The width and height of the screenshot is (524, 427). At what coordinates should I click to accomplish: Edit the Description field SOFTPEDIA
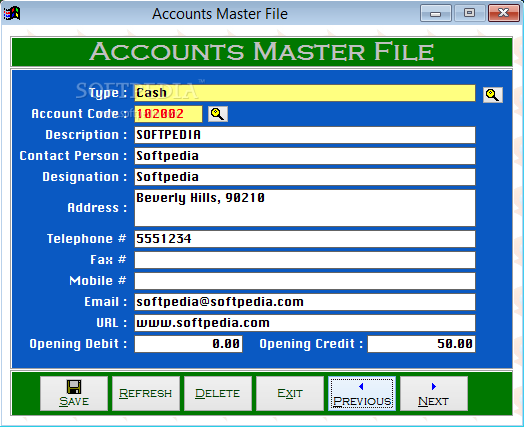305,135
